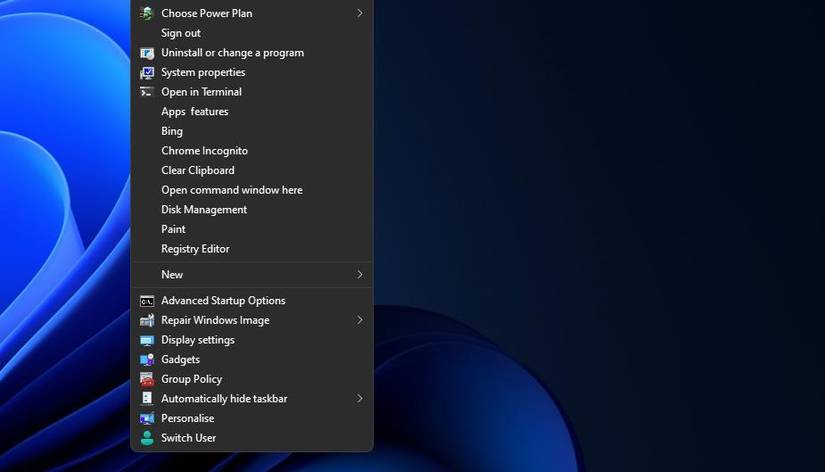Expand the Automatically hide taskbar submenu arrow
Viewport: 825px width, 472px height.
coord(360,398)
